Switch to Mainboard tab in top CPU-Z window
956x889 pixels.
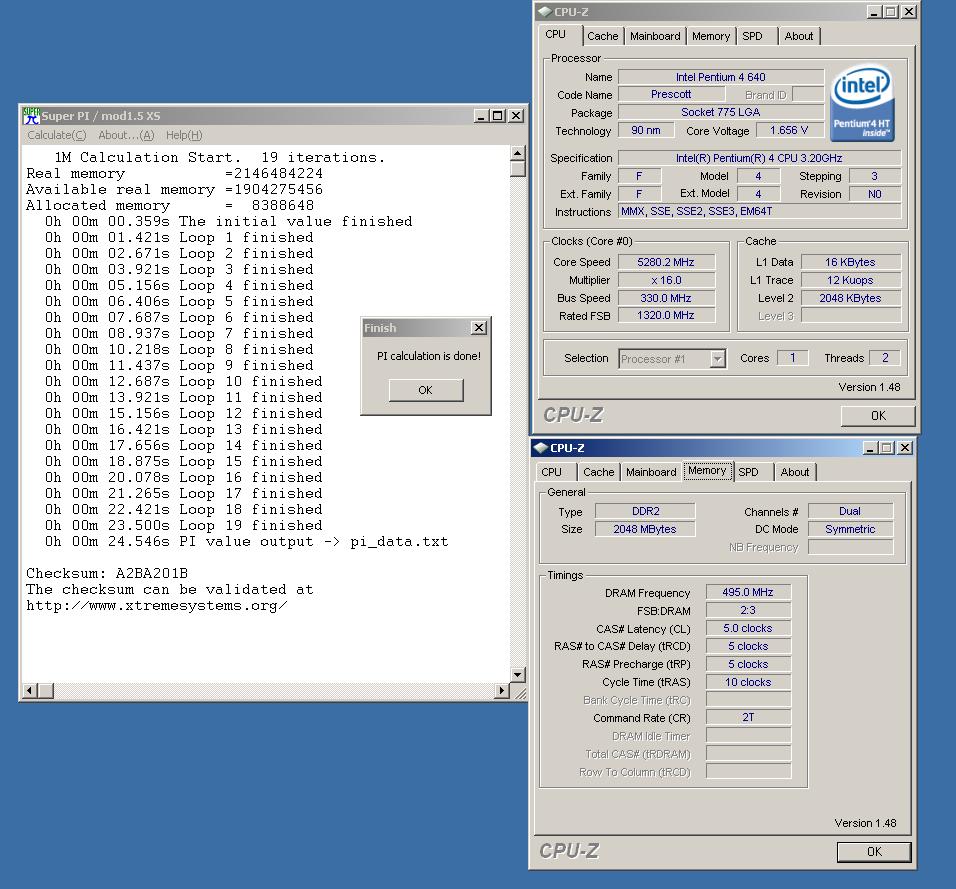655,36
